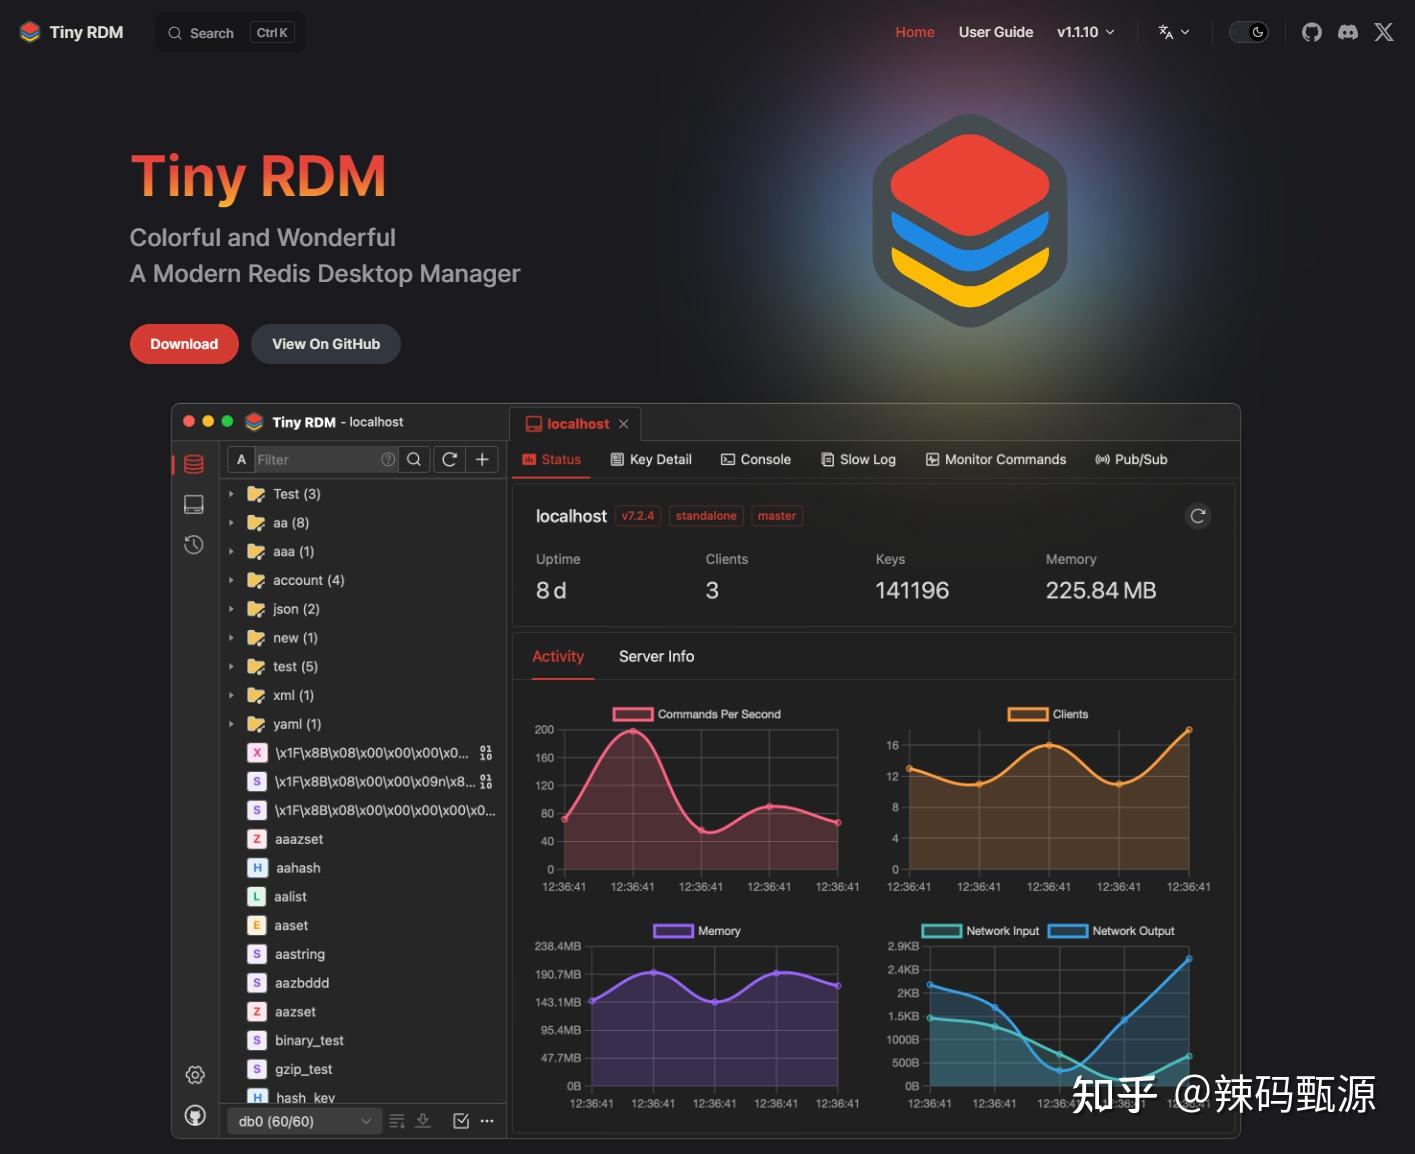1415x1154 pixels.
Task: Click the load all keys download icon
Action: point(423,1121)
